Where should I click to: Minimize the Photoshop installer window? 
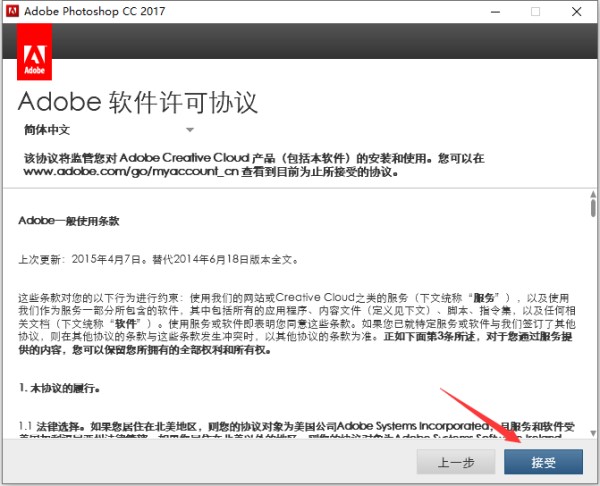[x=490, y=12]
